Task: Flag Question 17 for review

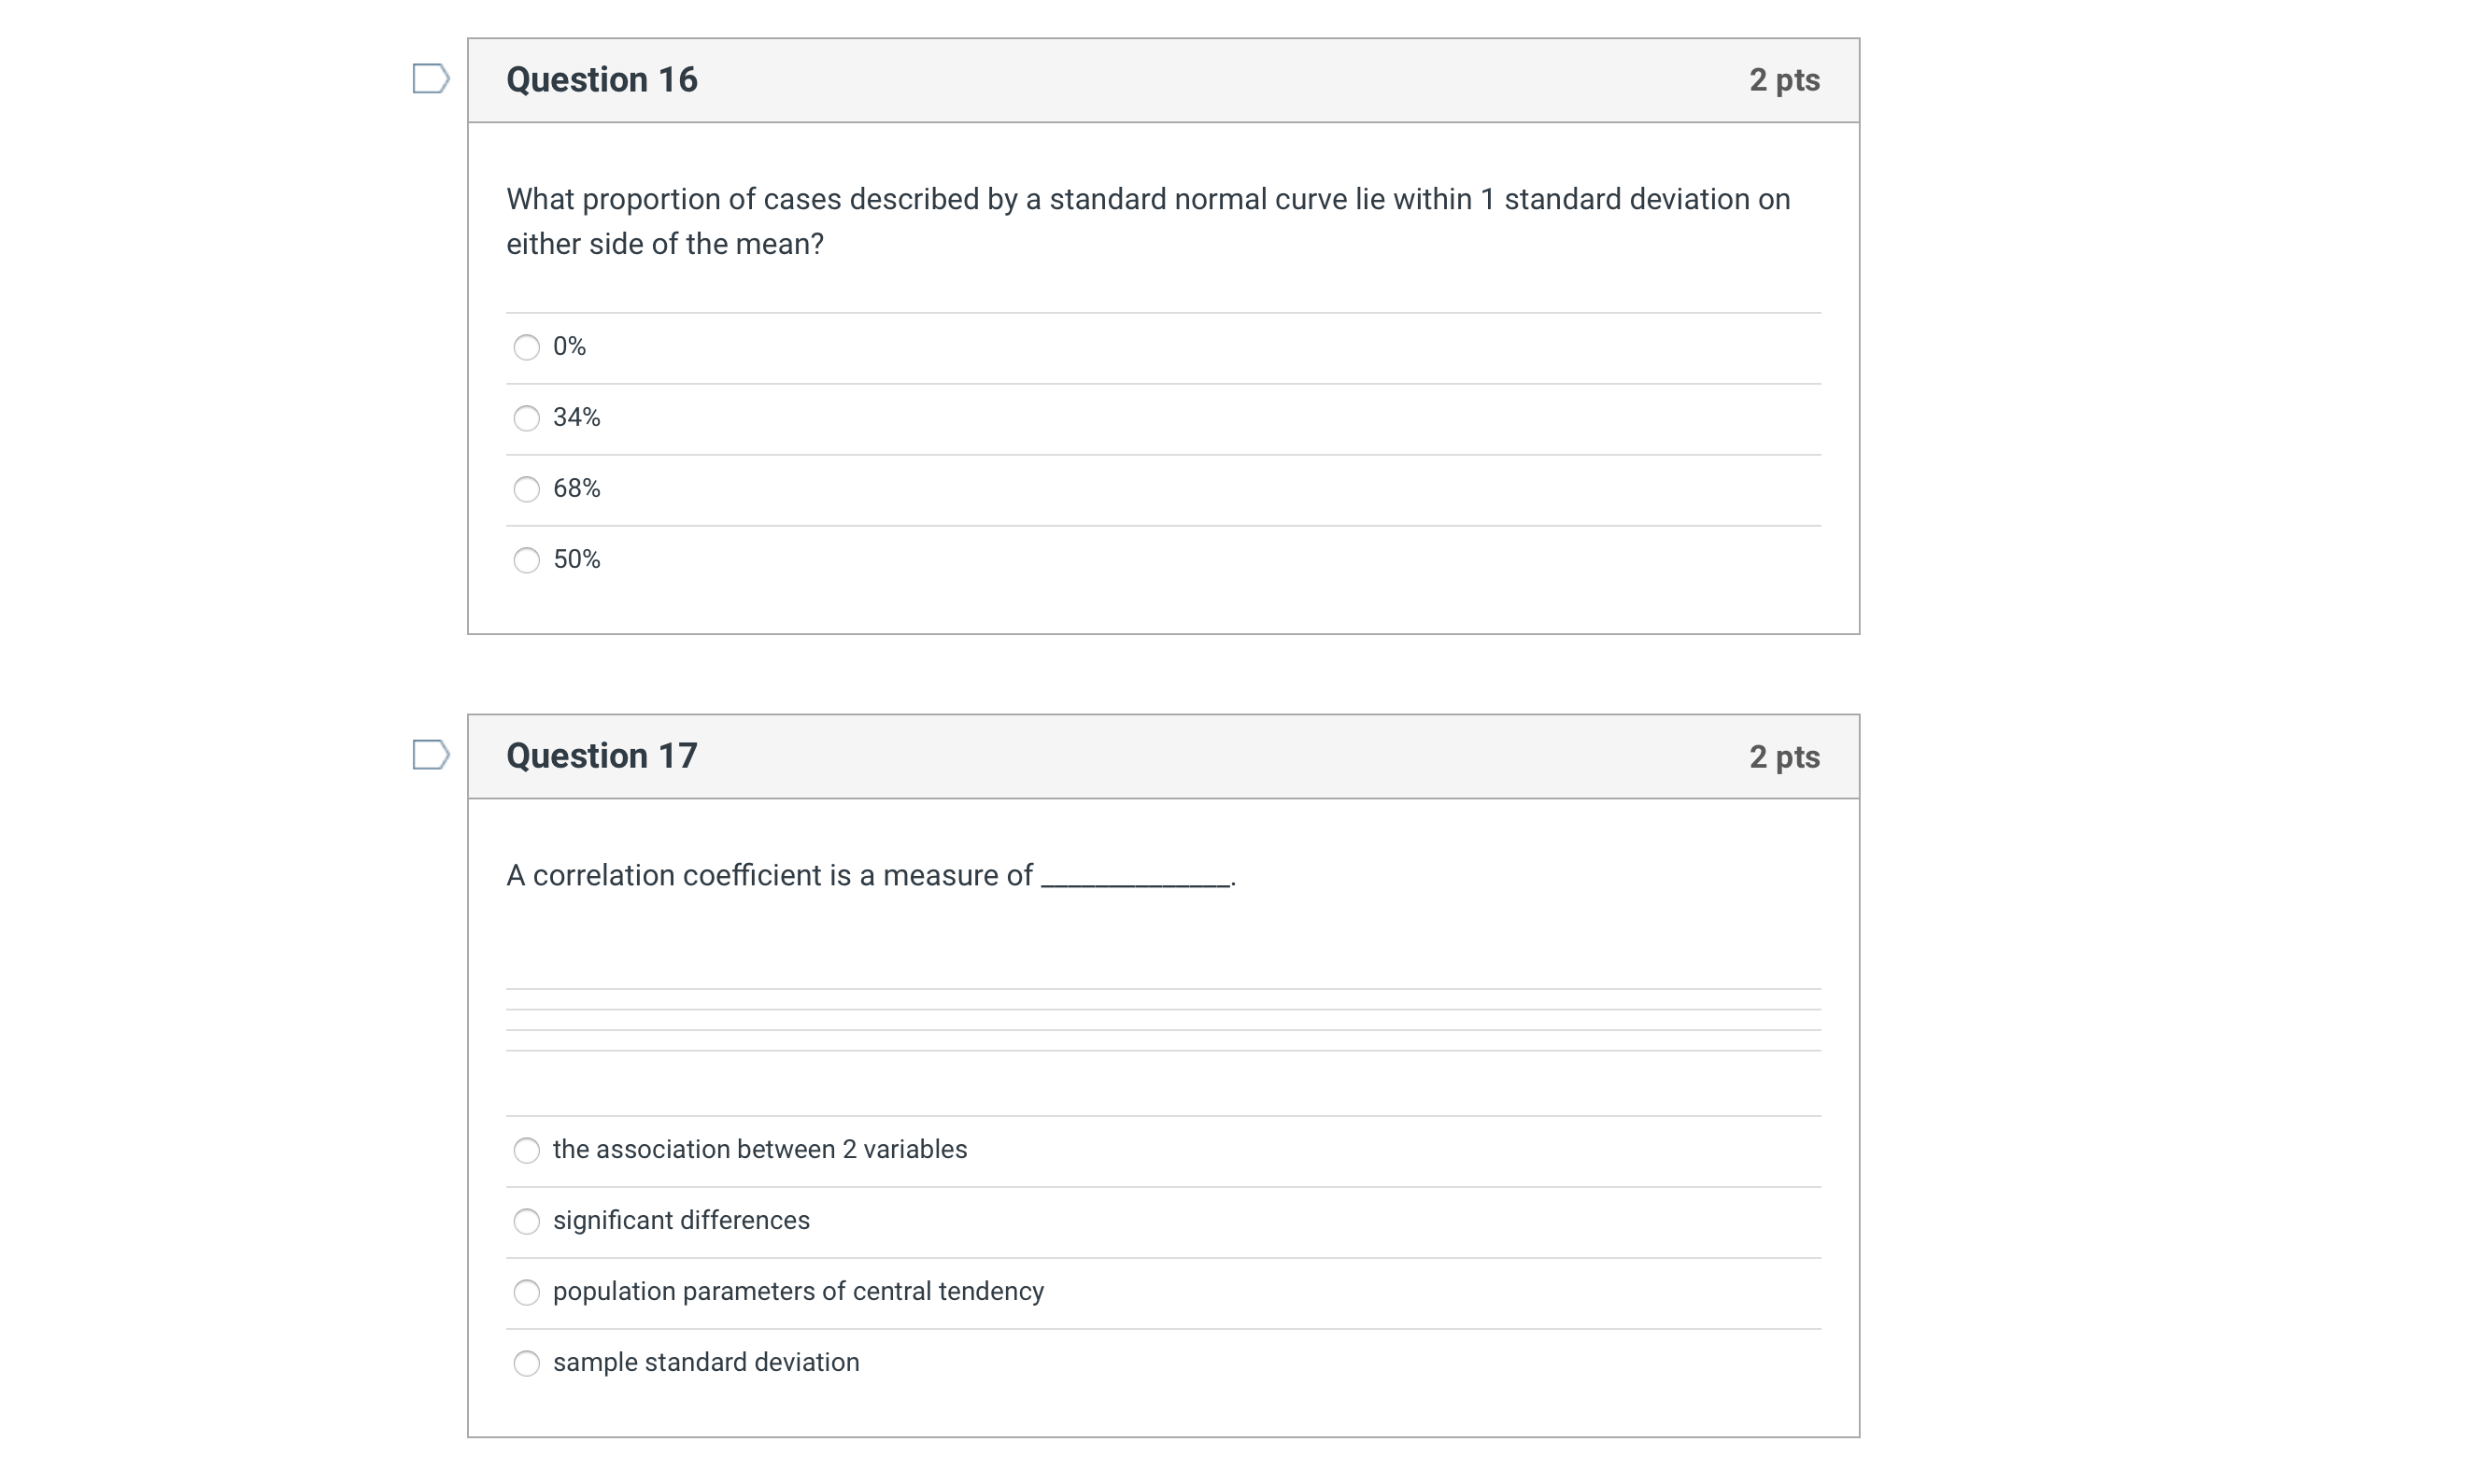Action: pyautogui.click(x=430, y=755)
